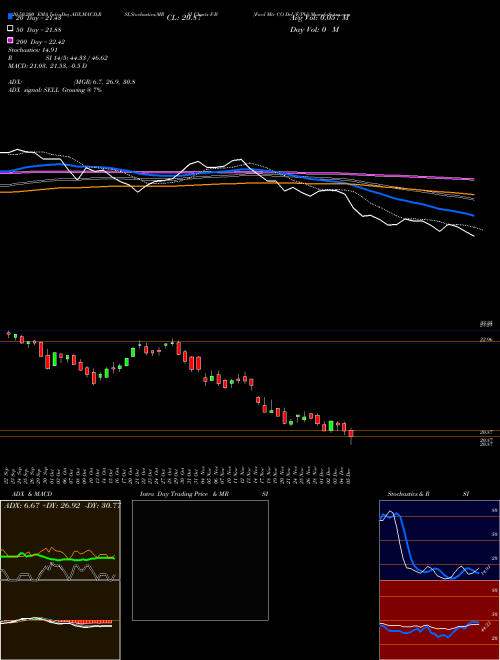500x660 pixels.
Task: Click the ADX (MGR) 6.7, 26.9, 30.8 line
Action: (72, 82)
